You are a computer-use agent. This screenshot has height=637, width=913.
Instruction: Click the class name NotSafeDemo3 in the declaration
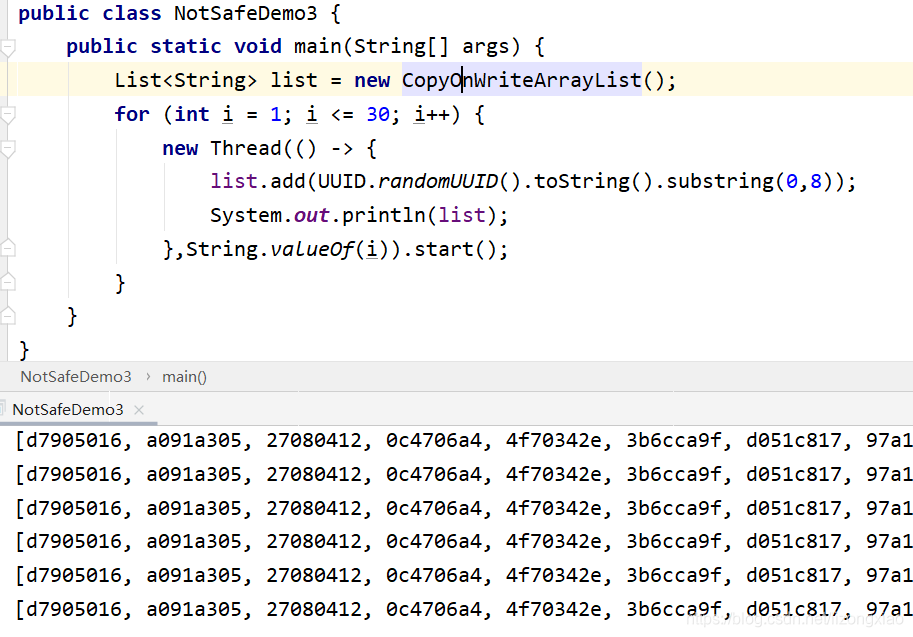pos(245,13)
